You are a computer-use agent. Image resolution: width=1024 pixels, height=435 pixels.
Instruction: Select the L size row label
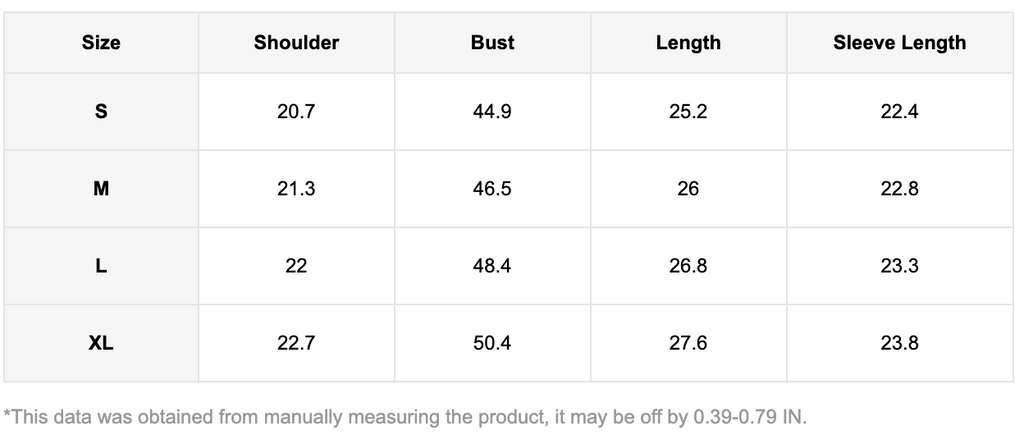pyautogui.click(x=101, y=266)
